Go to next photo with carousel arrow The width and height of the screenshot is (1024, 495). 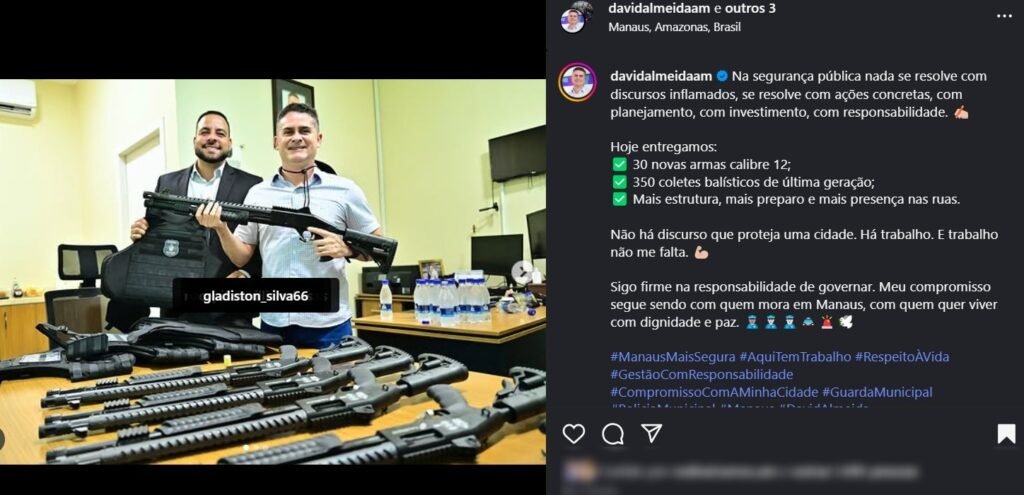[x=522, y=272]
